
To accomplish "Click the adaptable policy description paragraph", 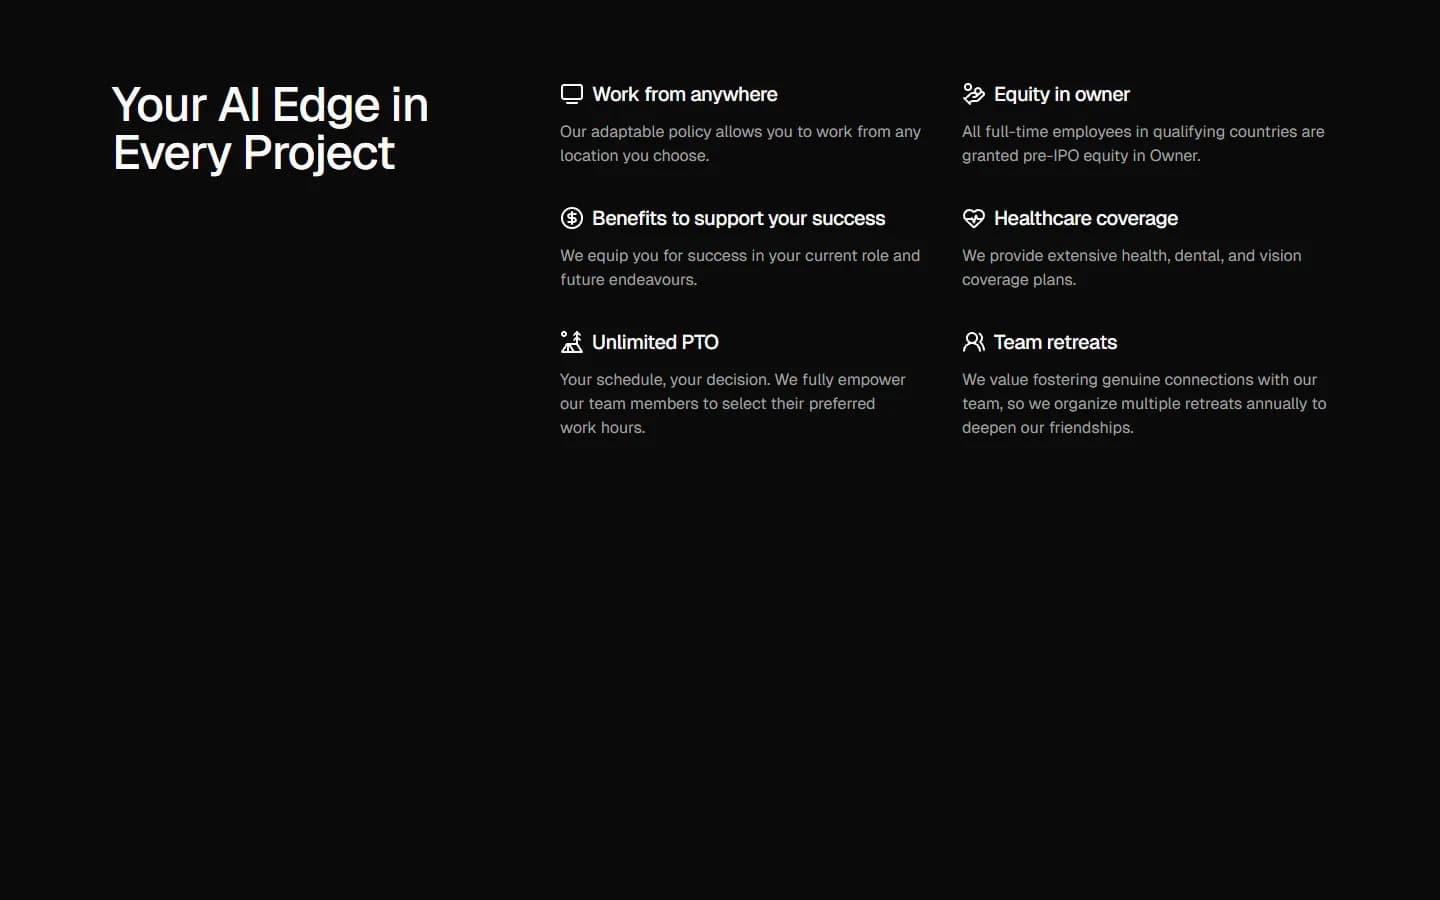I will [740, 143].
